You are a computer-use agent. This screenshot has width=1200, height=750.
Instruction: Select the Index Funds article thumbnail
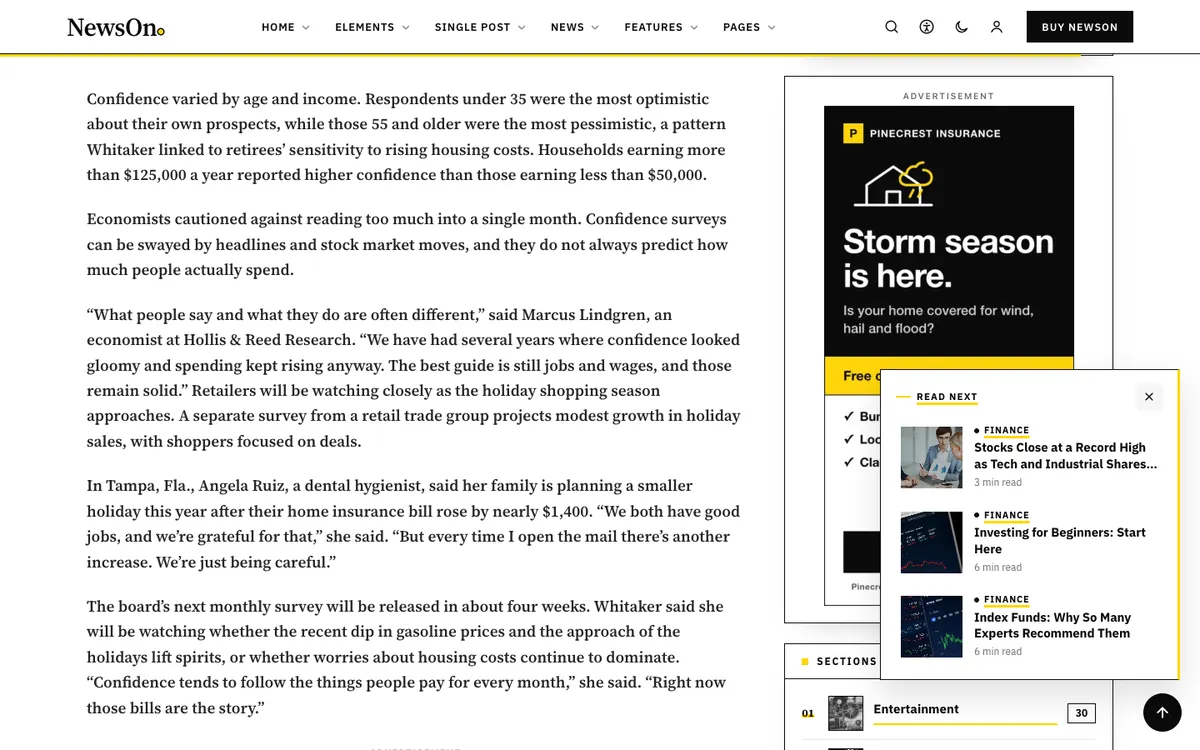pos(931,627)
